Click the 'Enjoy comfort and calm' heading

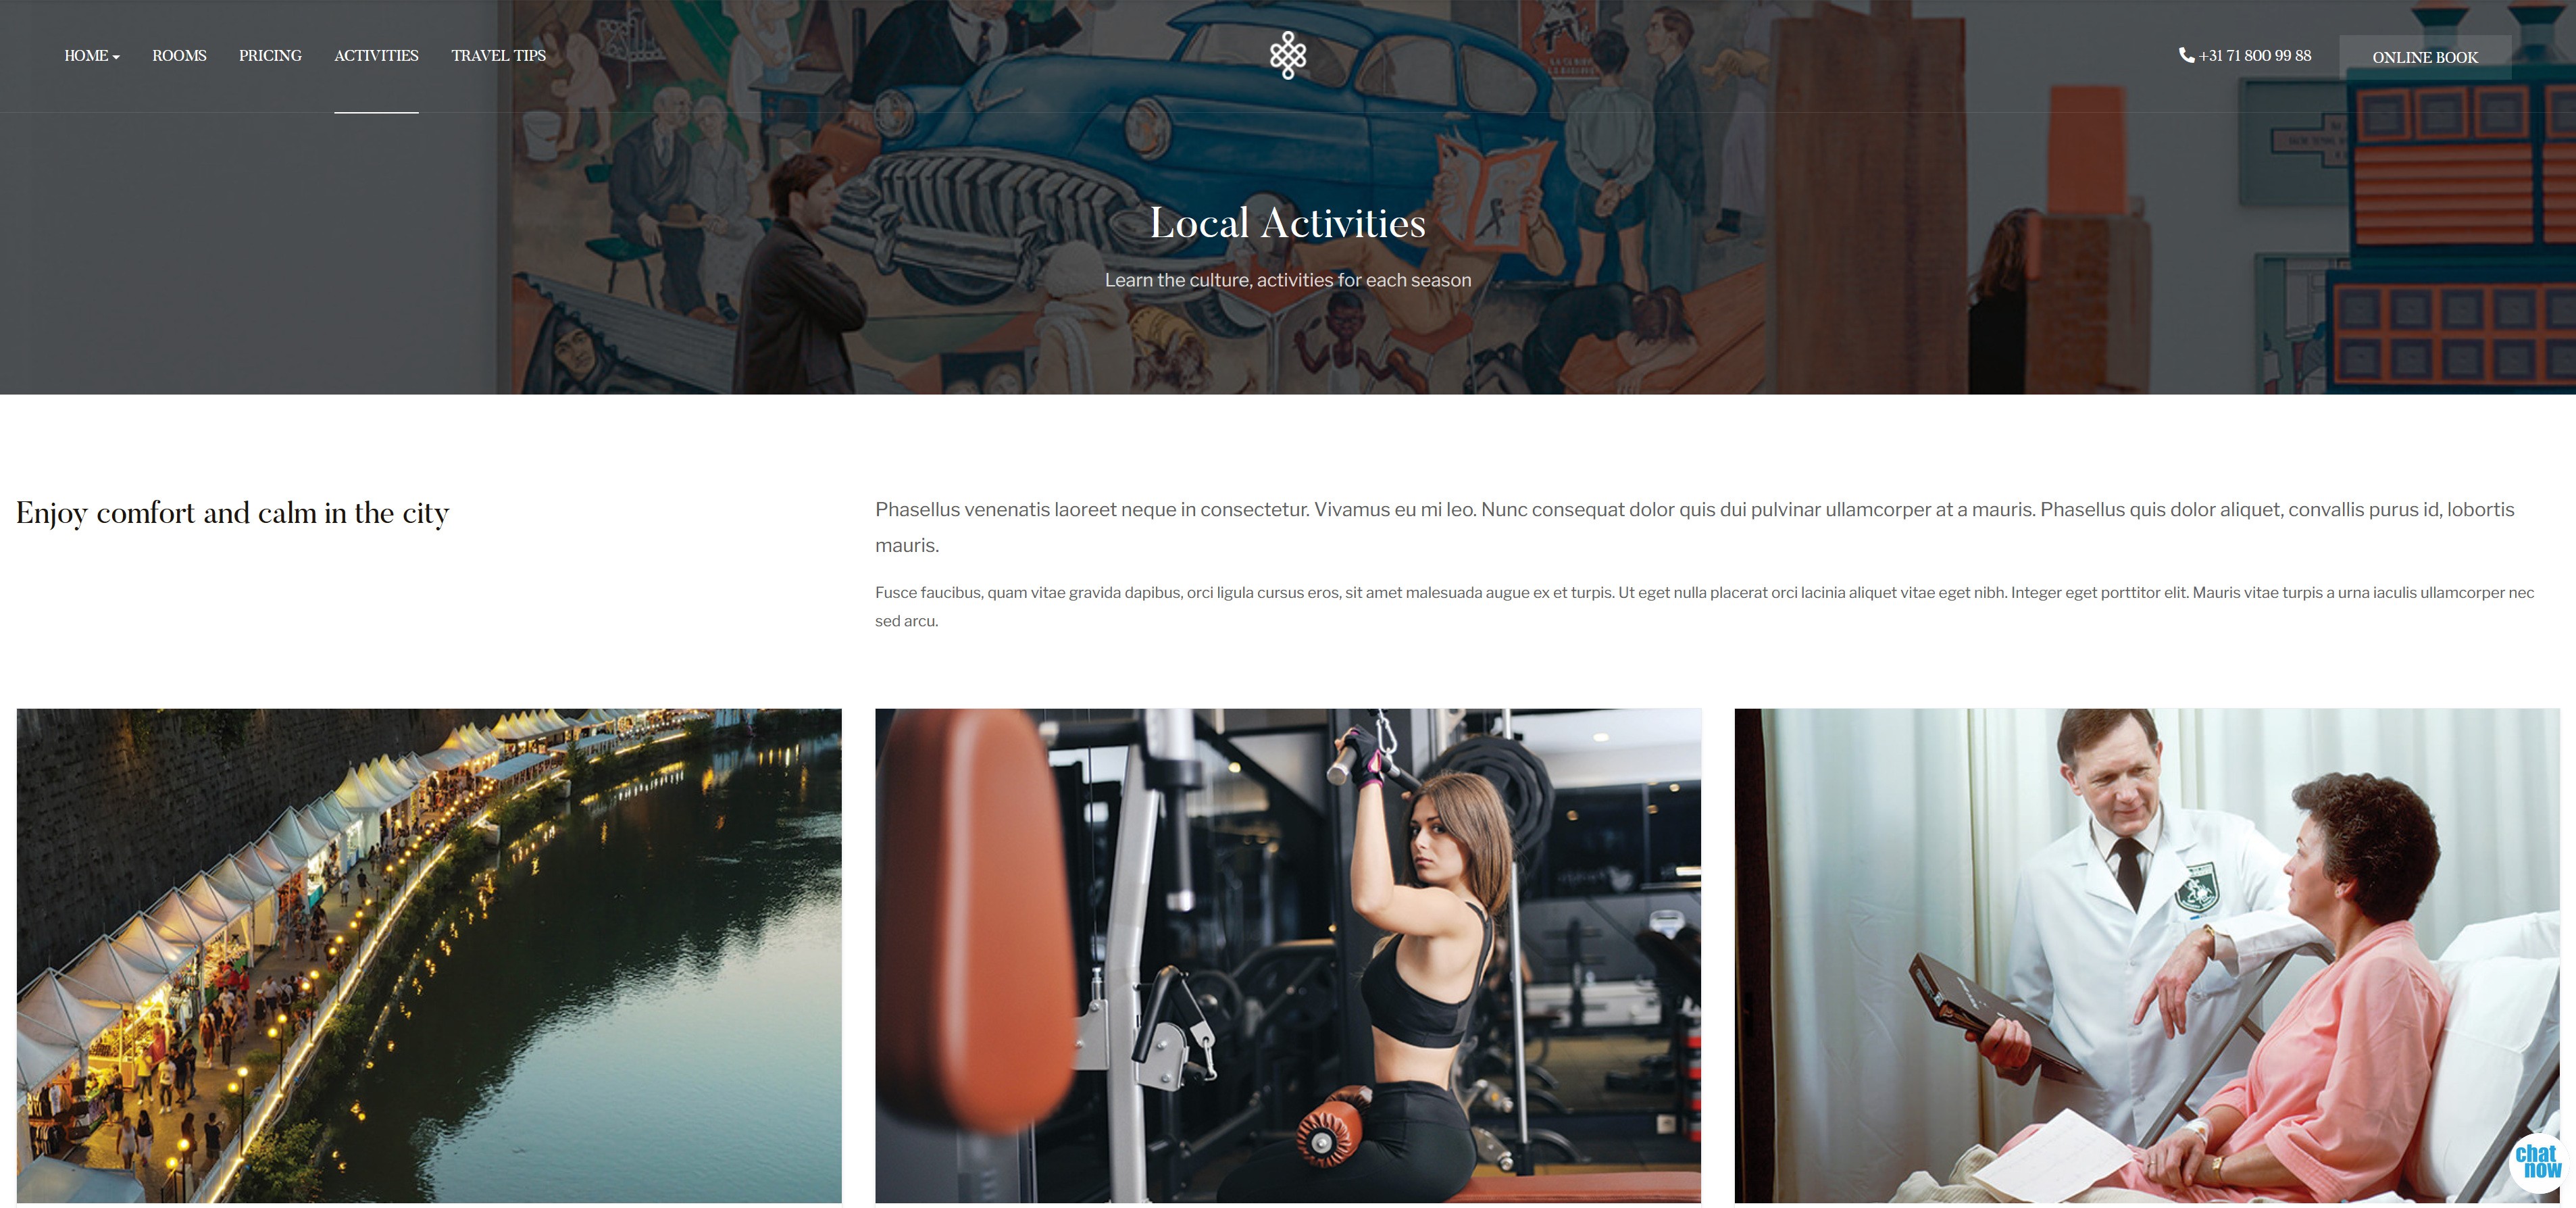pyautogui.click(x=232, y=513)
